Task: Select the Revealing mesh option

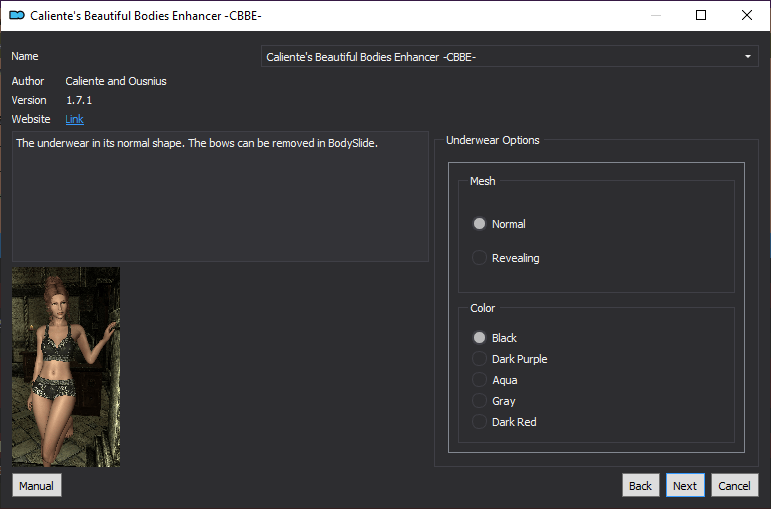Action: click(x=479, y=258)
